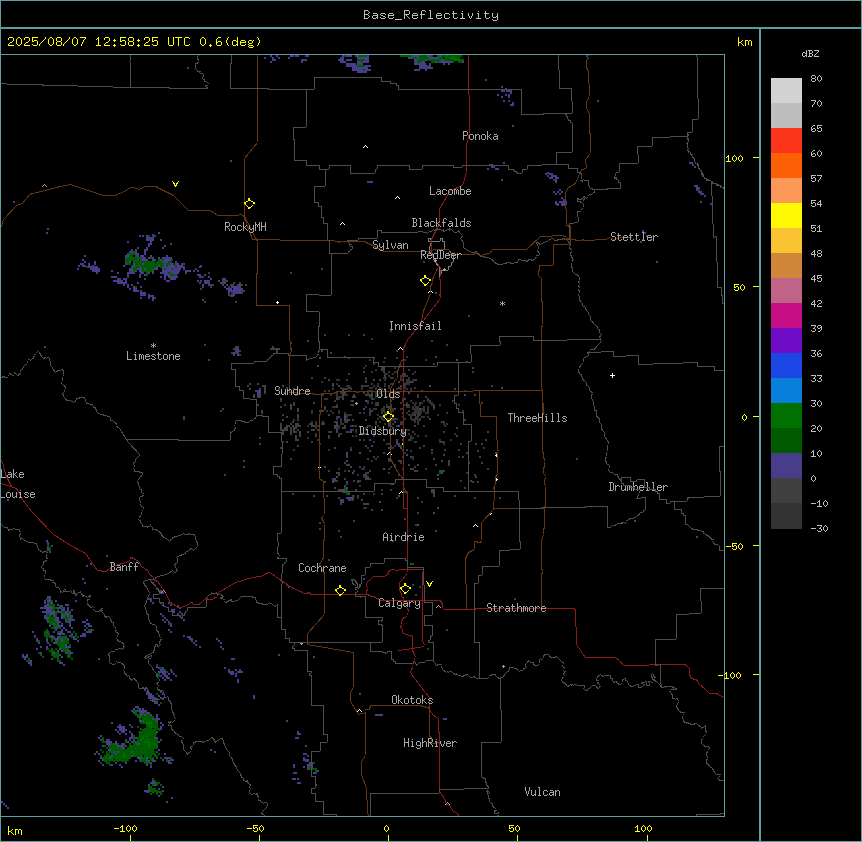This screenshot has width=862, height=842.
Task: Pick the yellow 51-54 dBZ legend swatch
Action: pos(786,215)
